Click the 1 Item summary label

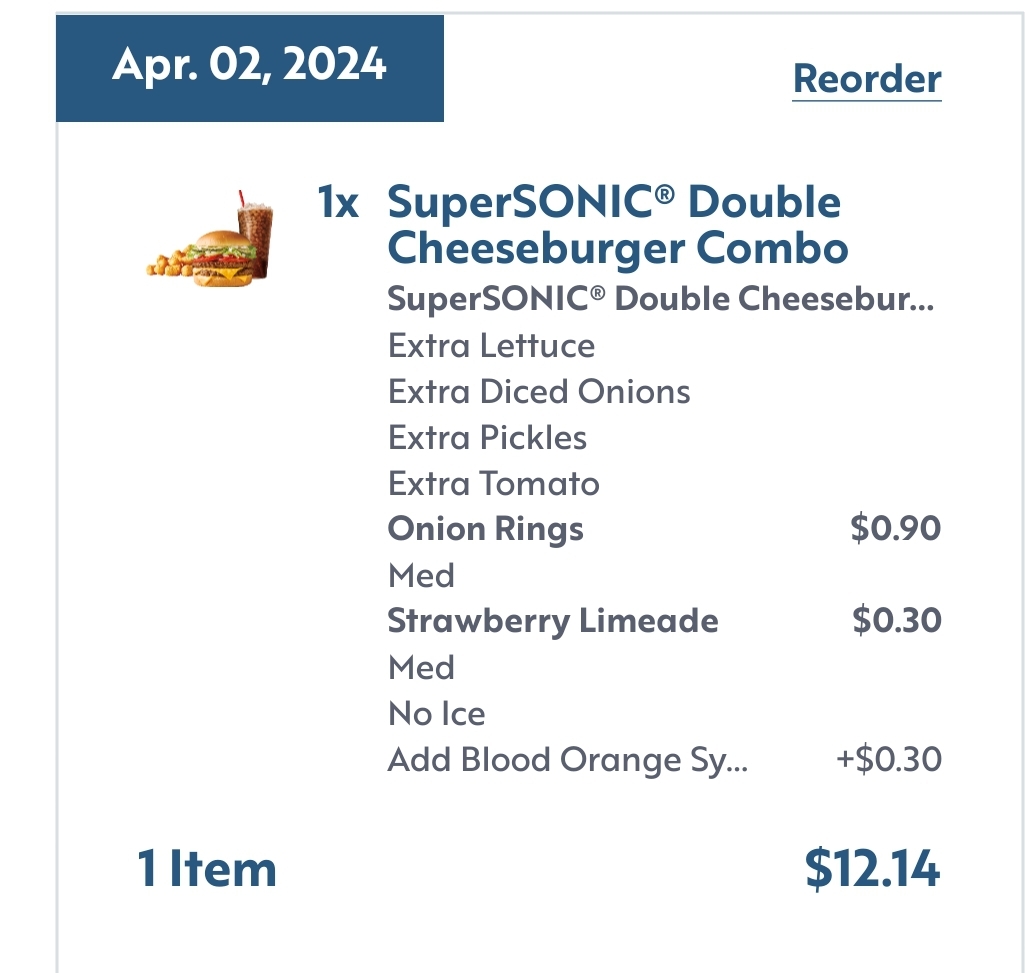206,869
